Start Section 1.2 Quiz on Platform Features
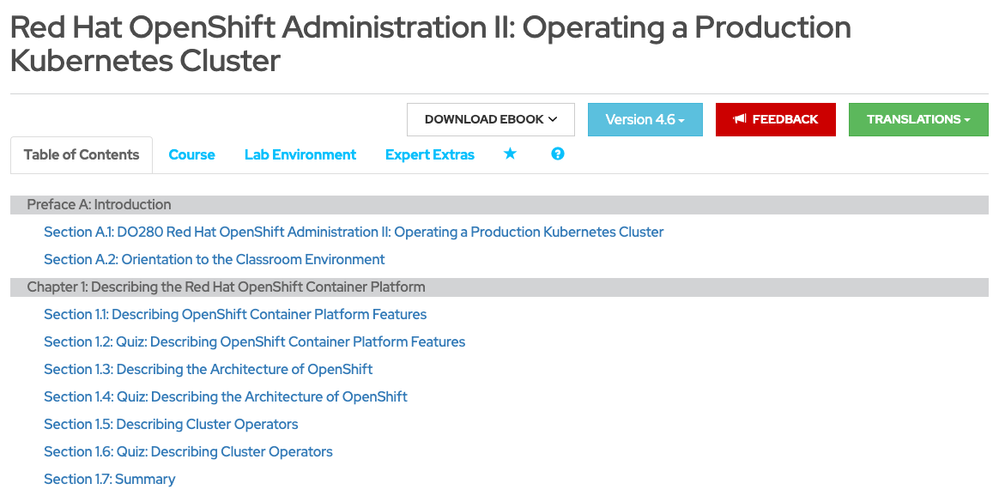The width and height of the screenshot is (999, 495). click(254, 342)
